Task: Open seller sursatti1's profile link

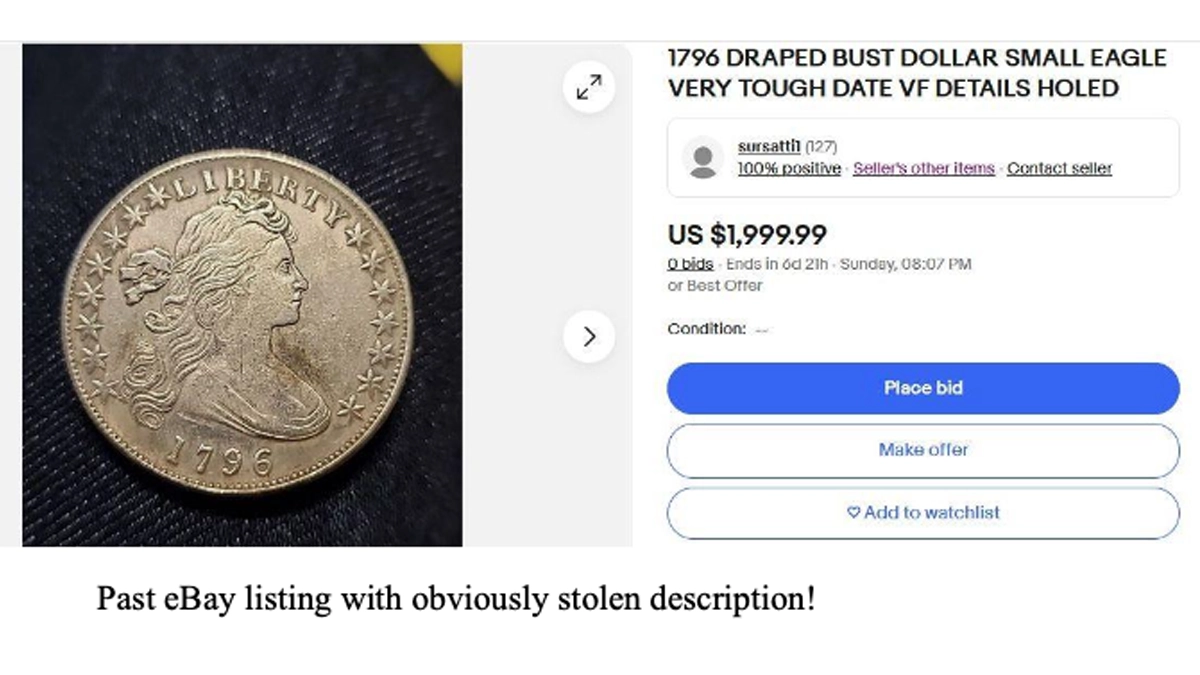Action: coord(769,147)
